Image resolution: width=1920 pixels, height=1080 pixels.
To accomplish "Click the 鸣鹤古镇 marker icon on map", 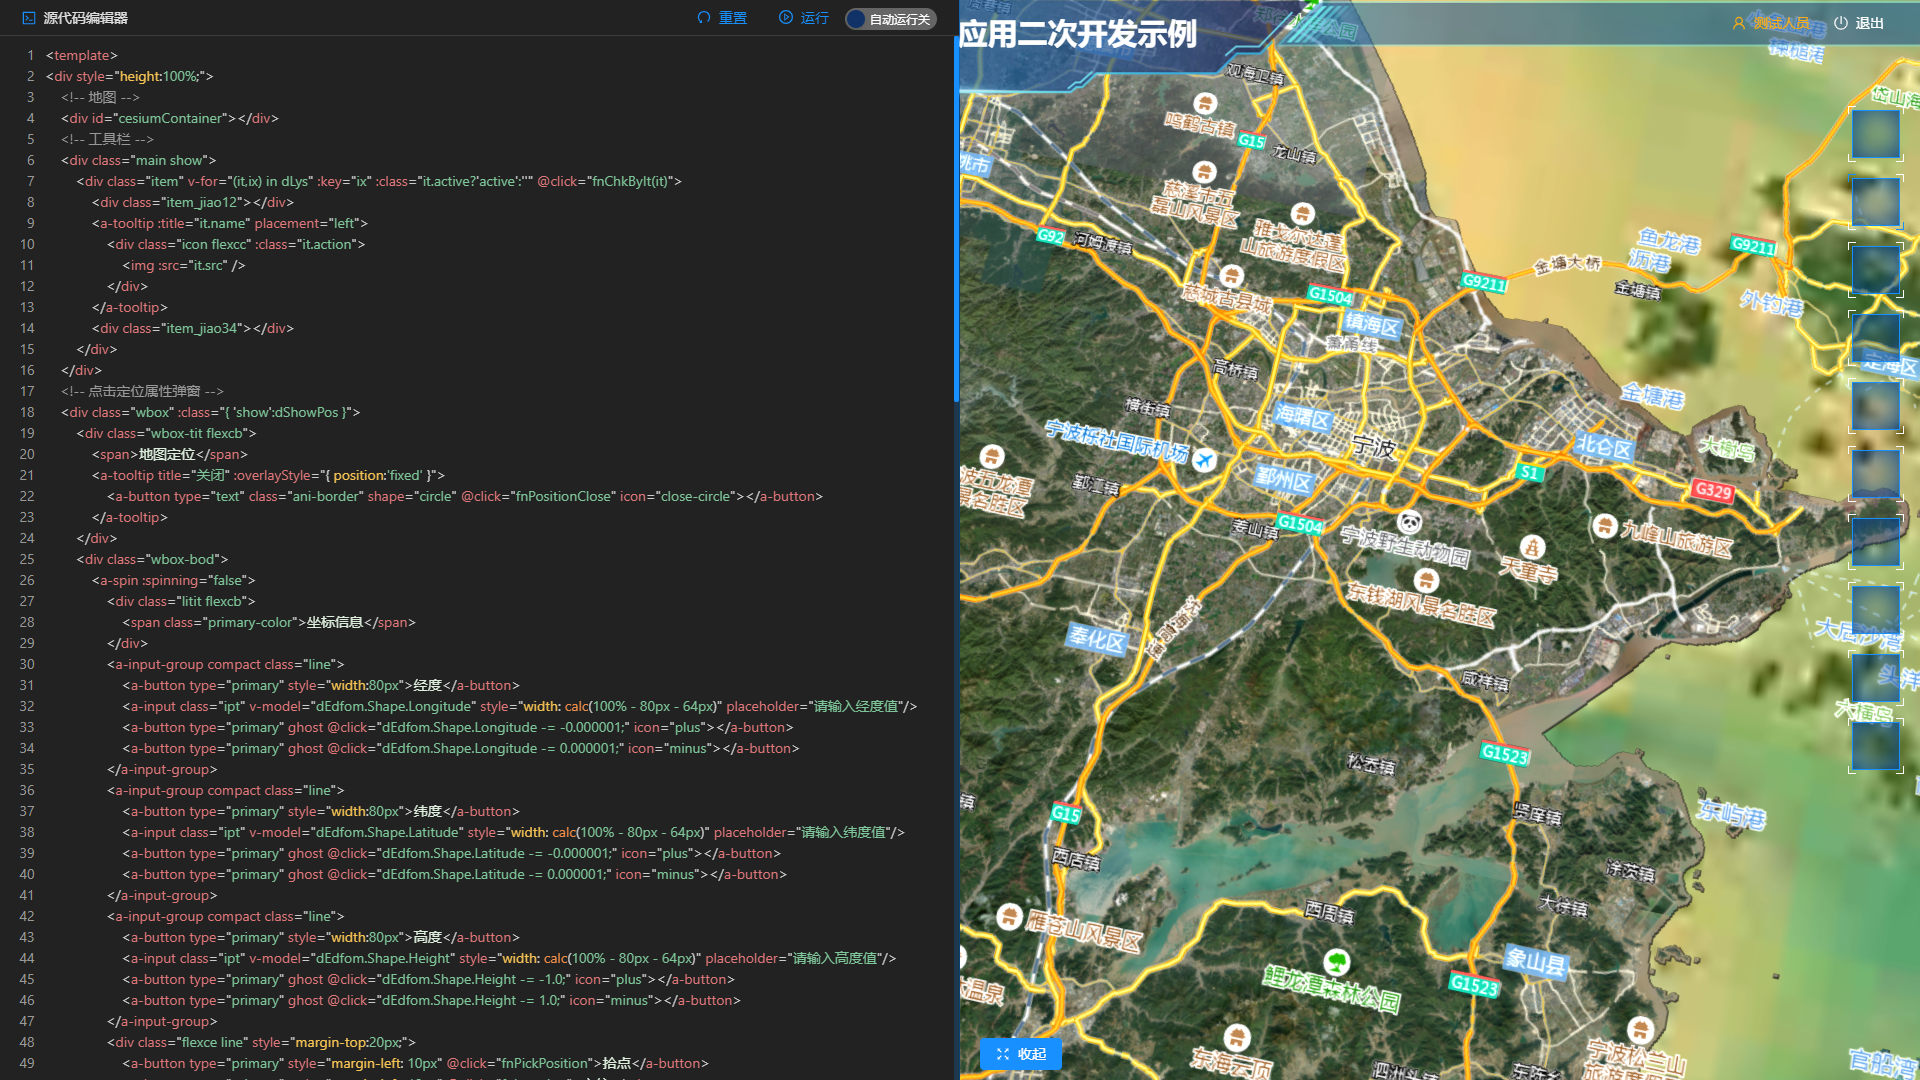I will point(1205,103).
